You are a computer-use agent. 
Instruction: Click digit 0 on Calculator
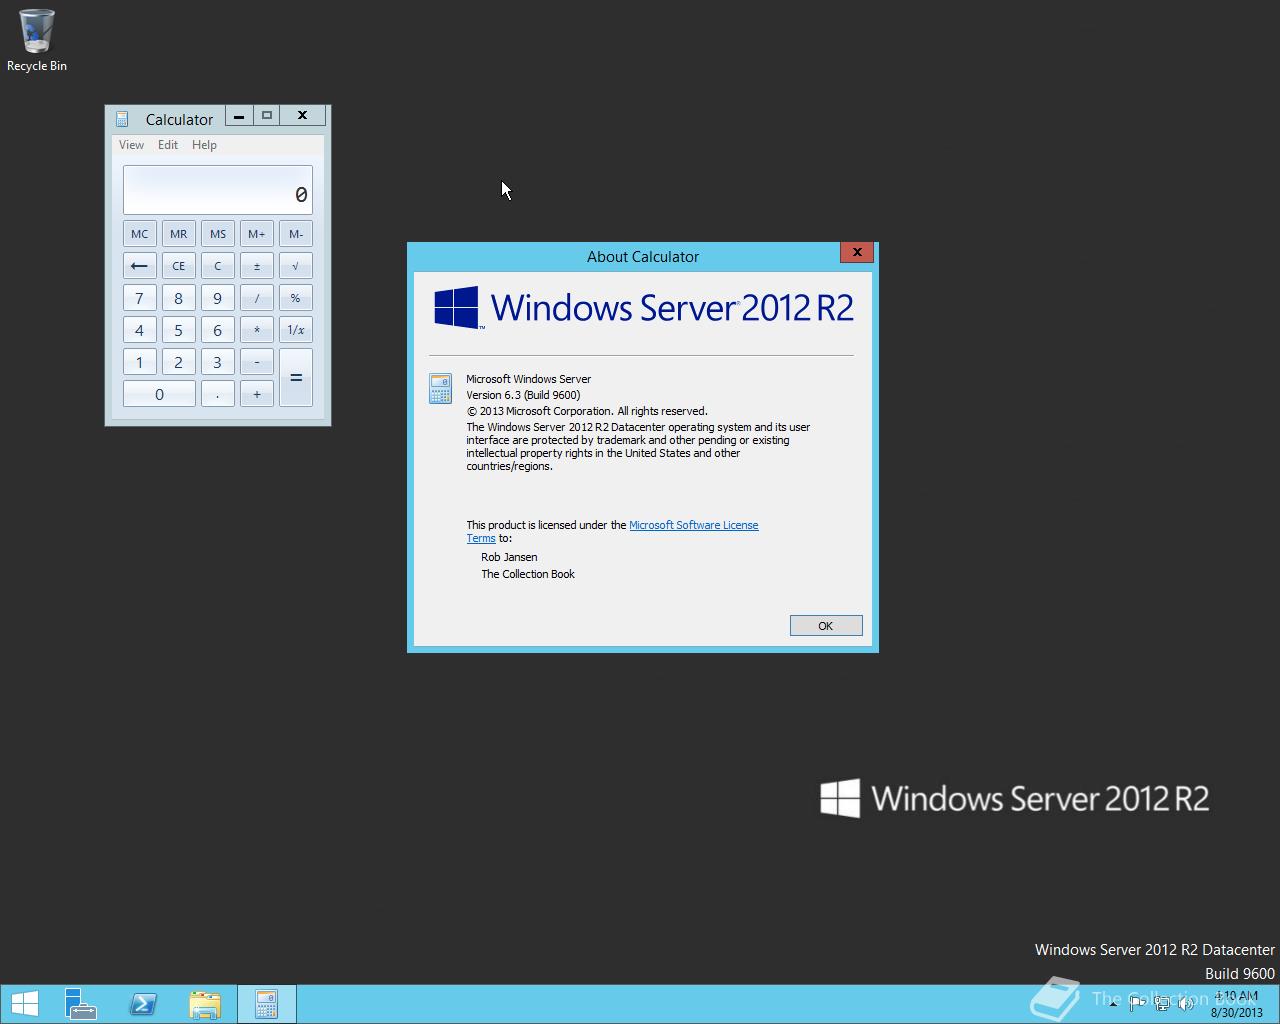(159, 394)
